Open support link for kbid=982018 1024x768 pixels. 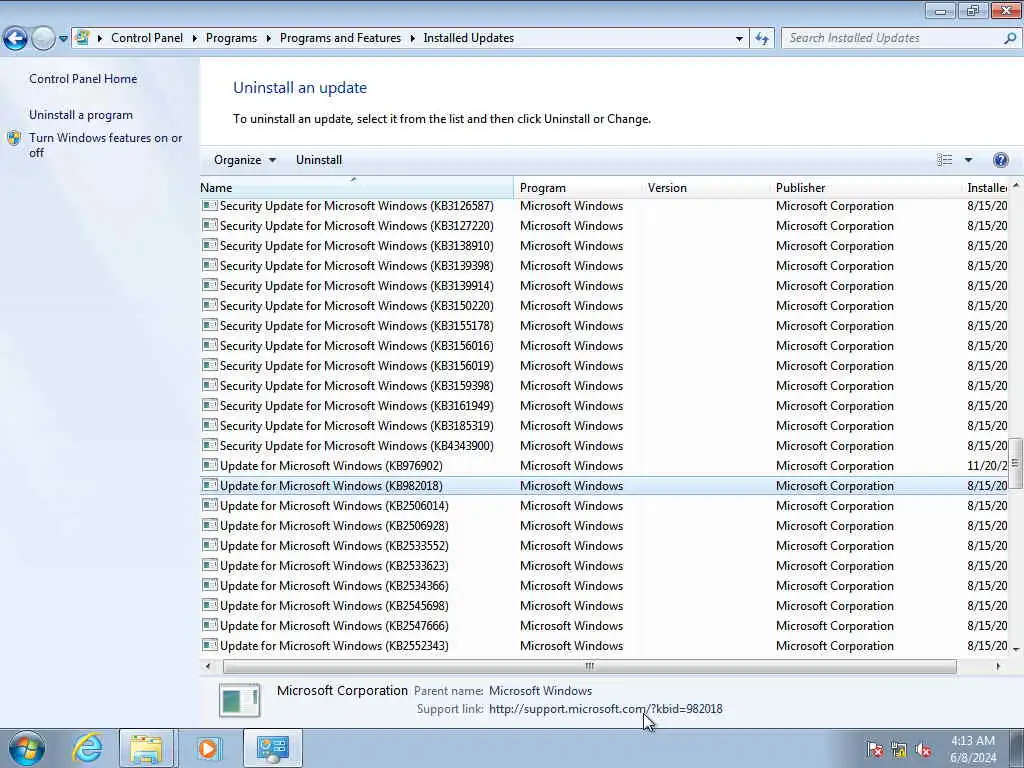(x=605, y=709)
